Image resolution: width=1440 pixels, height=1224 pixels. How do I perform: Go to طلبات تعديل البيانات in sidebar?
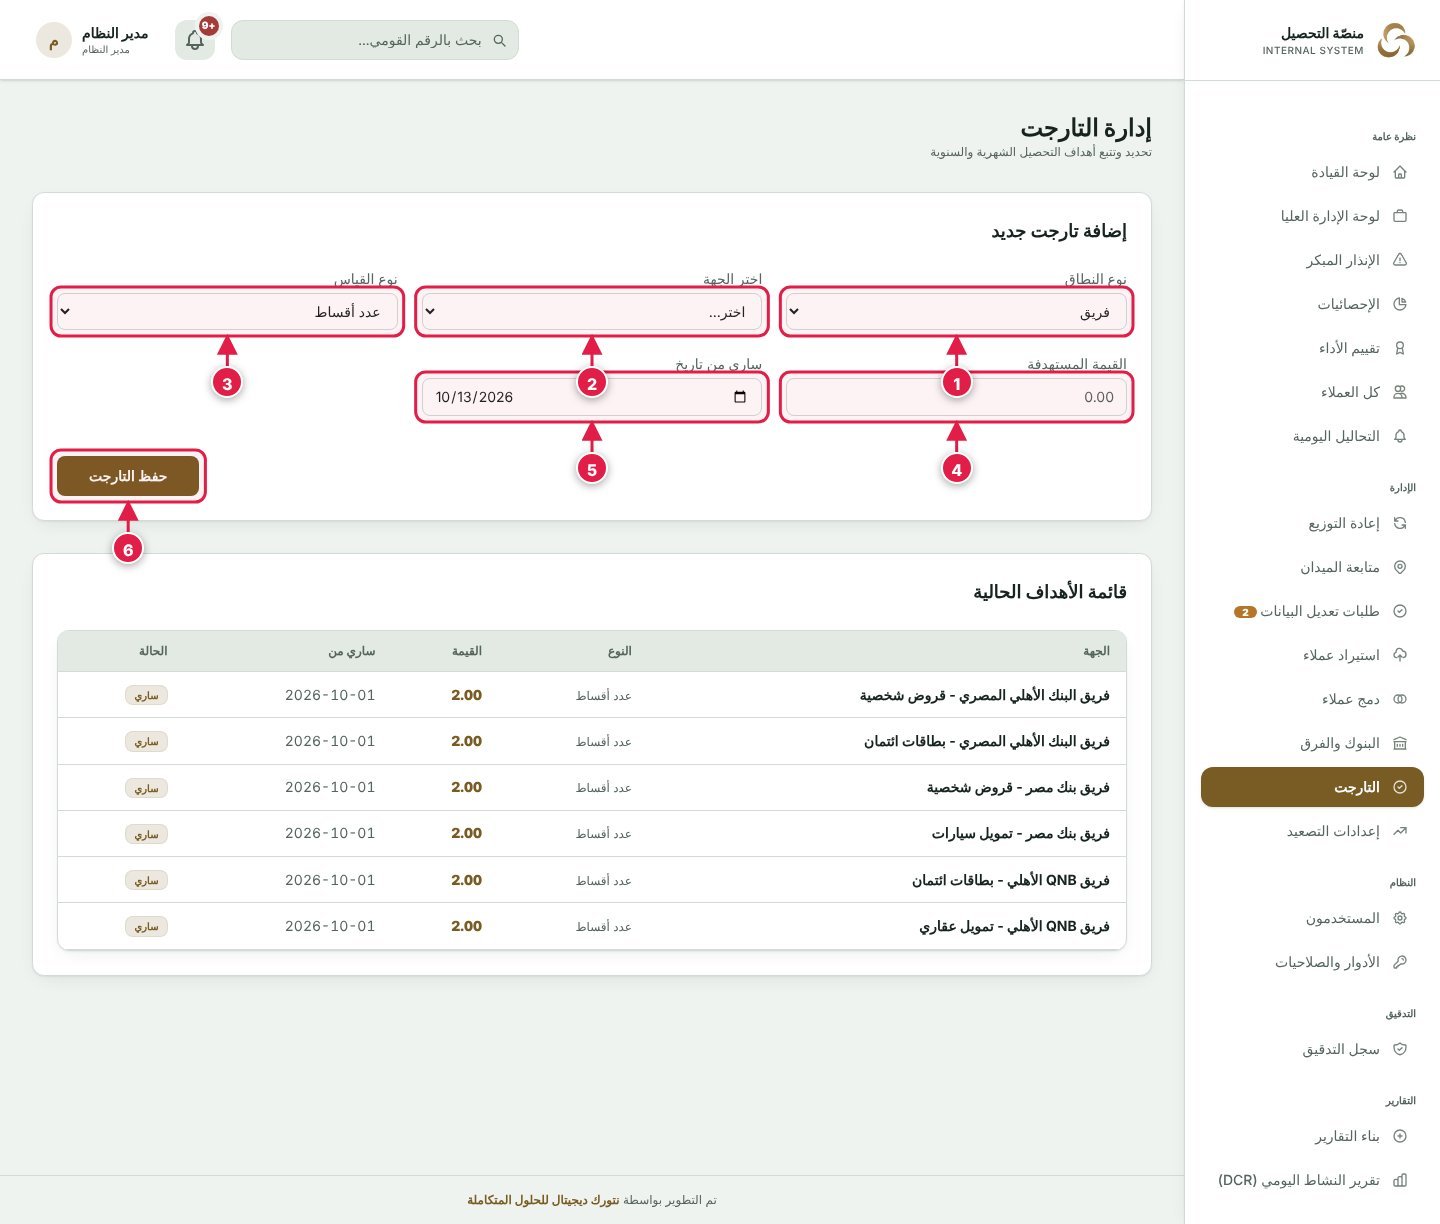point(1312,611)
